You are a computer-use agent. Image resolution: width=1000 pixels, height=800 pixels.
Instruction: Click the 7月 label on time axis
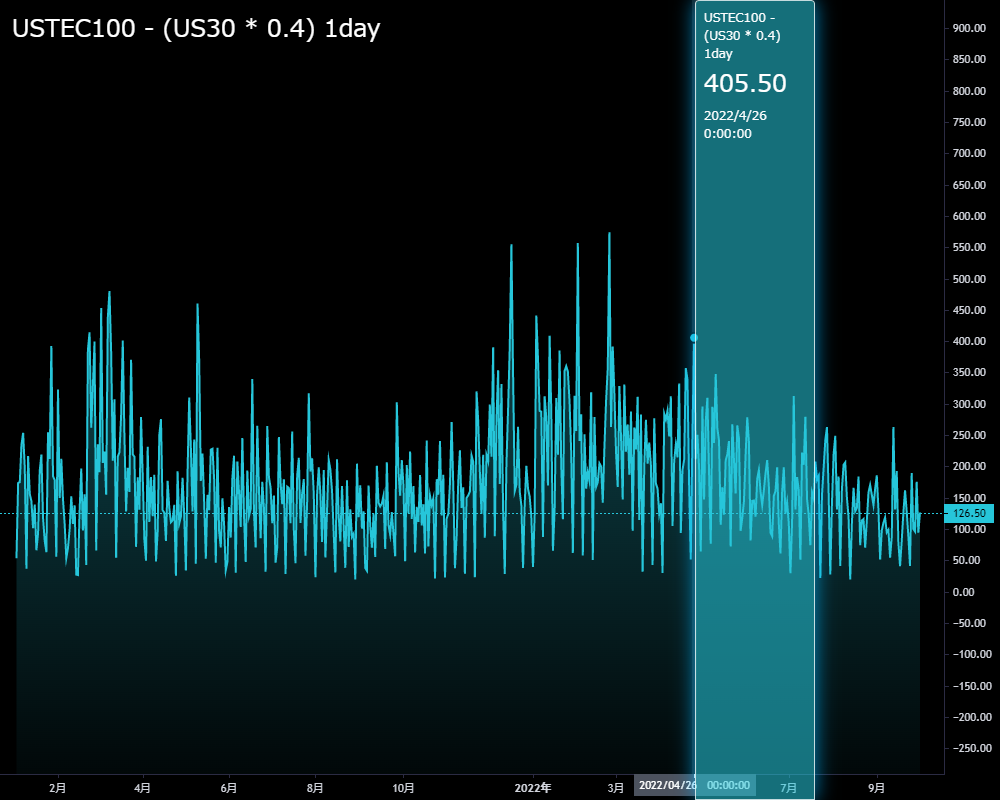tap(789, 787)
